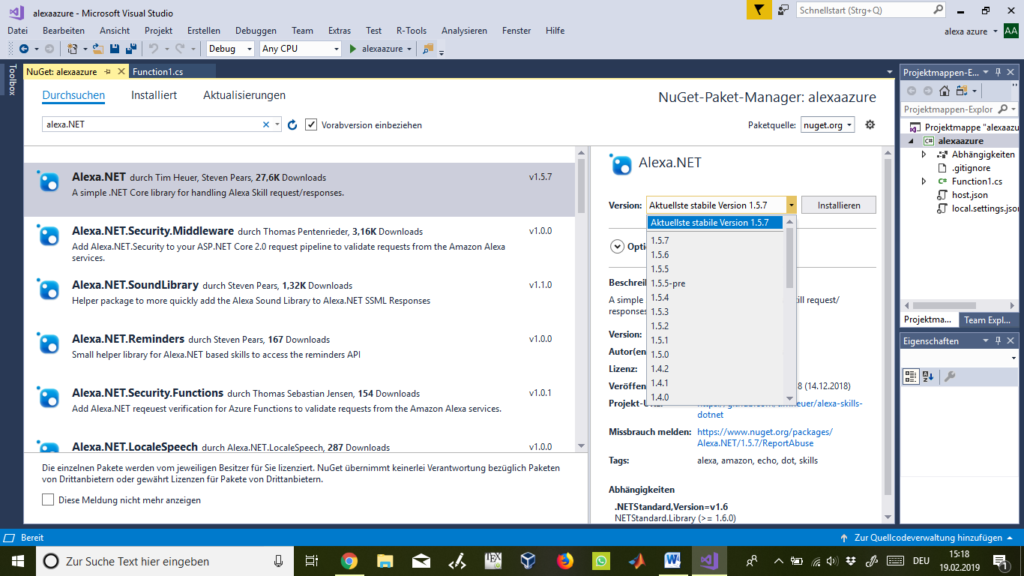This screenshot has width=1024, height=576.
Task: Open File Explorer from the taskbar
Action: point(385,561)
